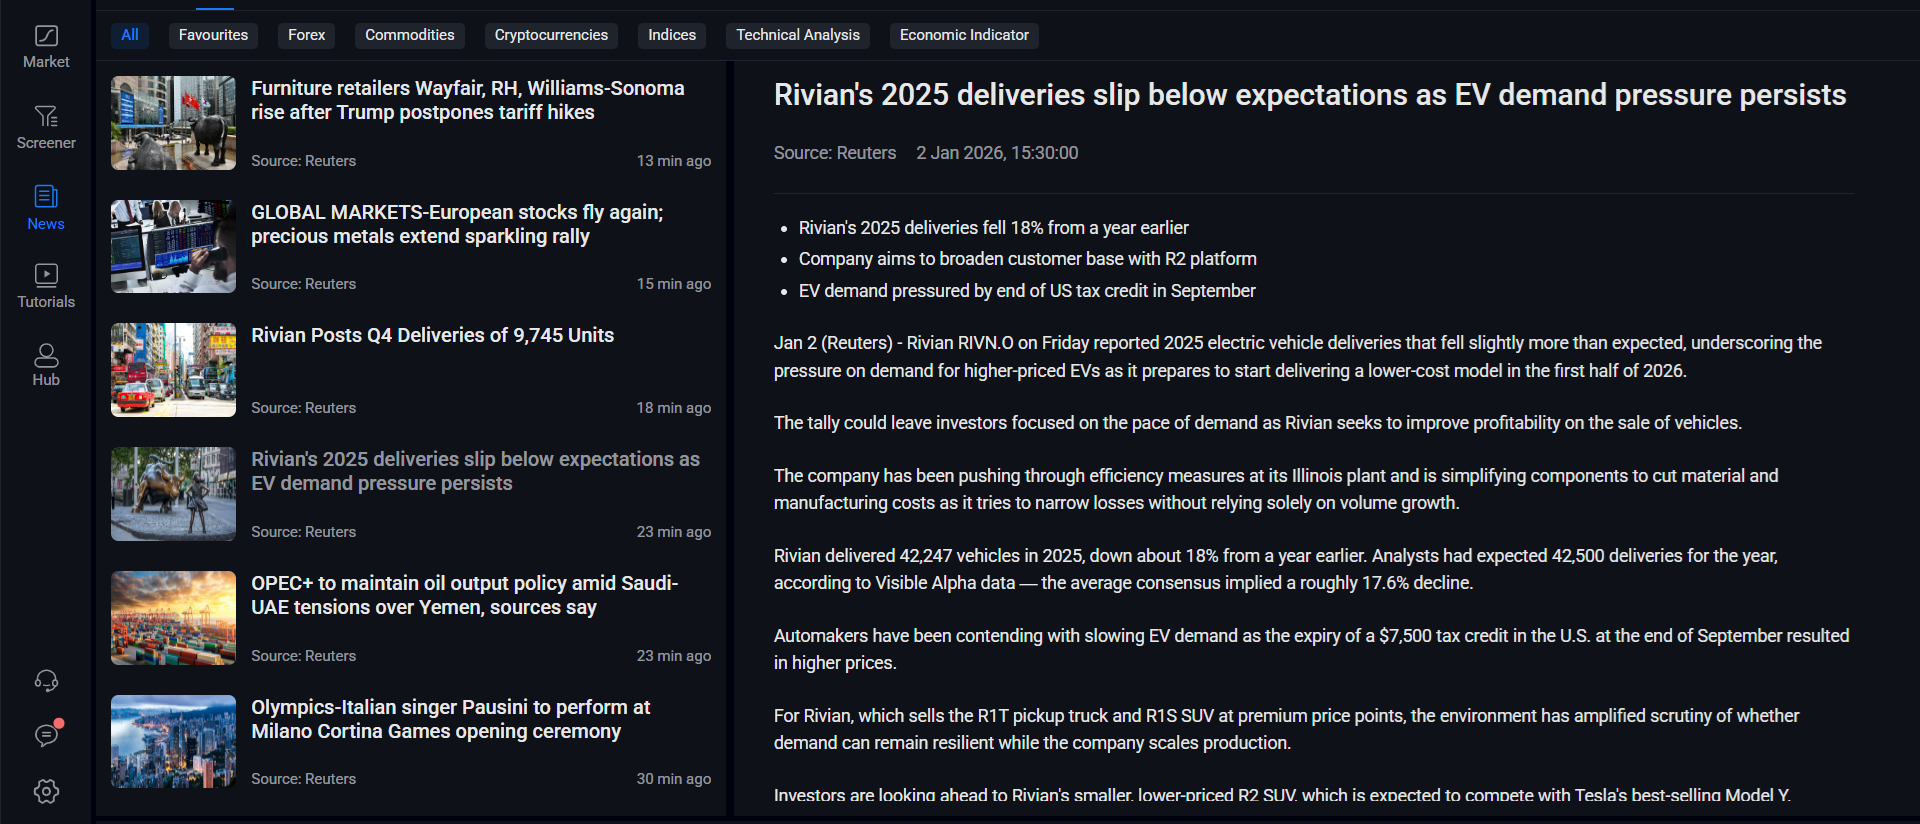Click the OPEC+ container port thumbnail
This screenshot has height=824, width=1920.
pos(173,618)
